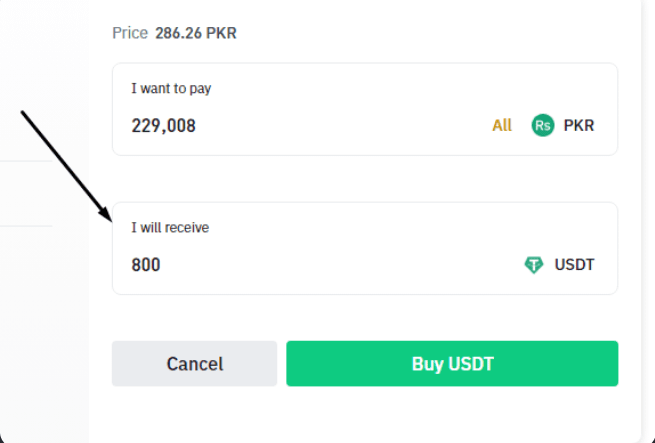Click the 286.26 PKR price value
Screen dimensions: 655x443
click(x=196, y=33)
